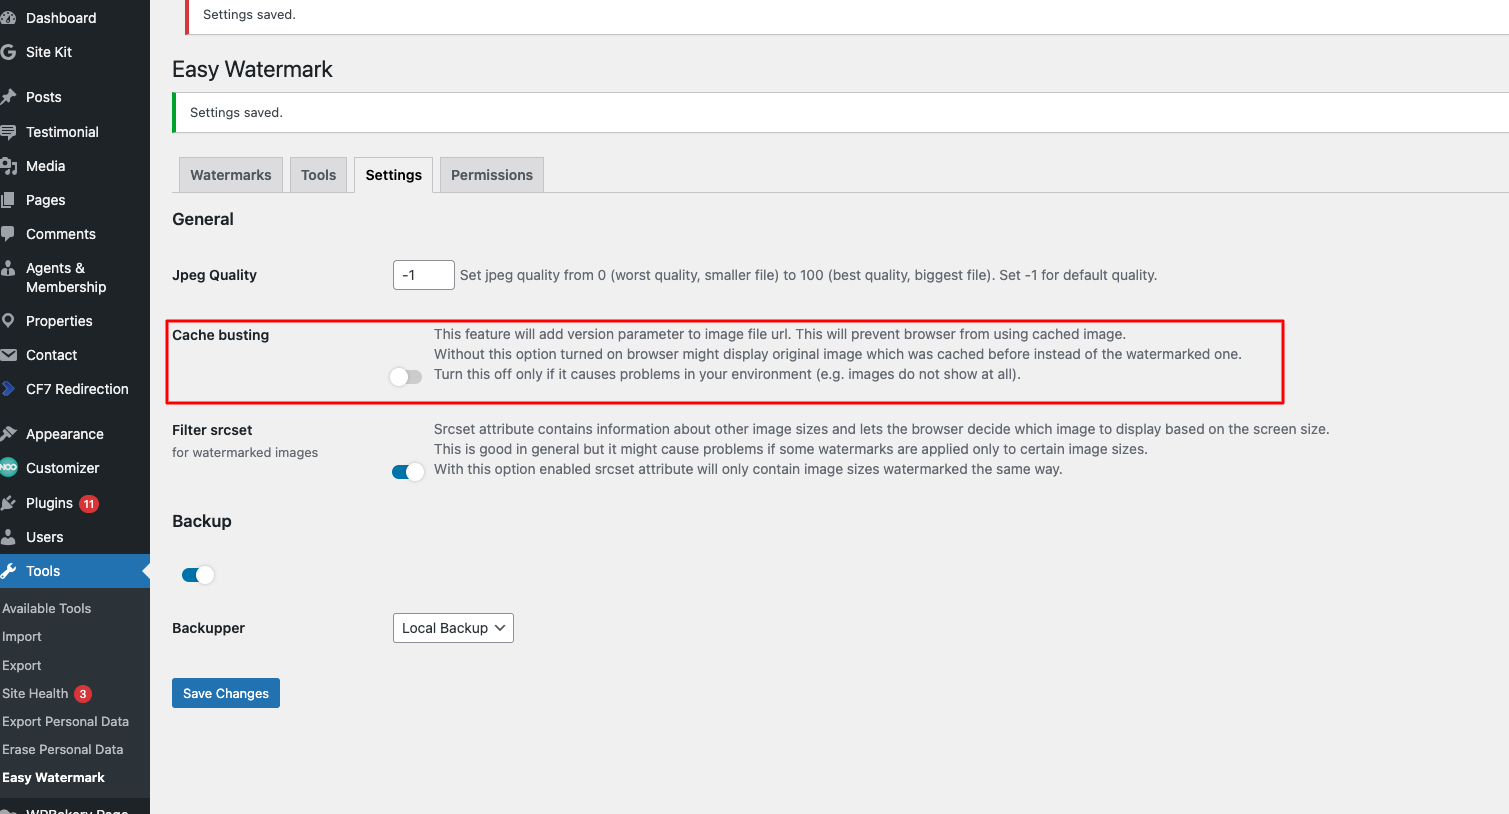Click Easy Watermark submenu item
Screen dimensions: 1509x814
[x=53, y=777]
